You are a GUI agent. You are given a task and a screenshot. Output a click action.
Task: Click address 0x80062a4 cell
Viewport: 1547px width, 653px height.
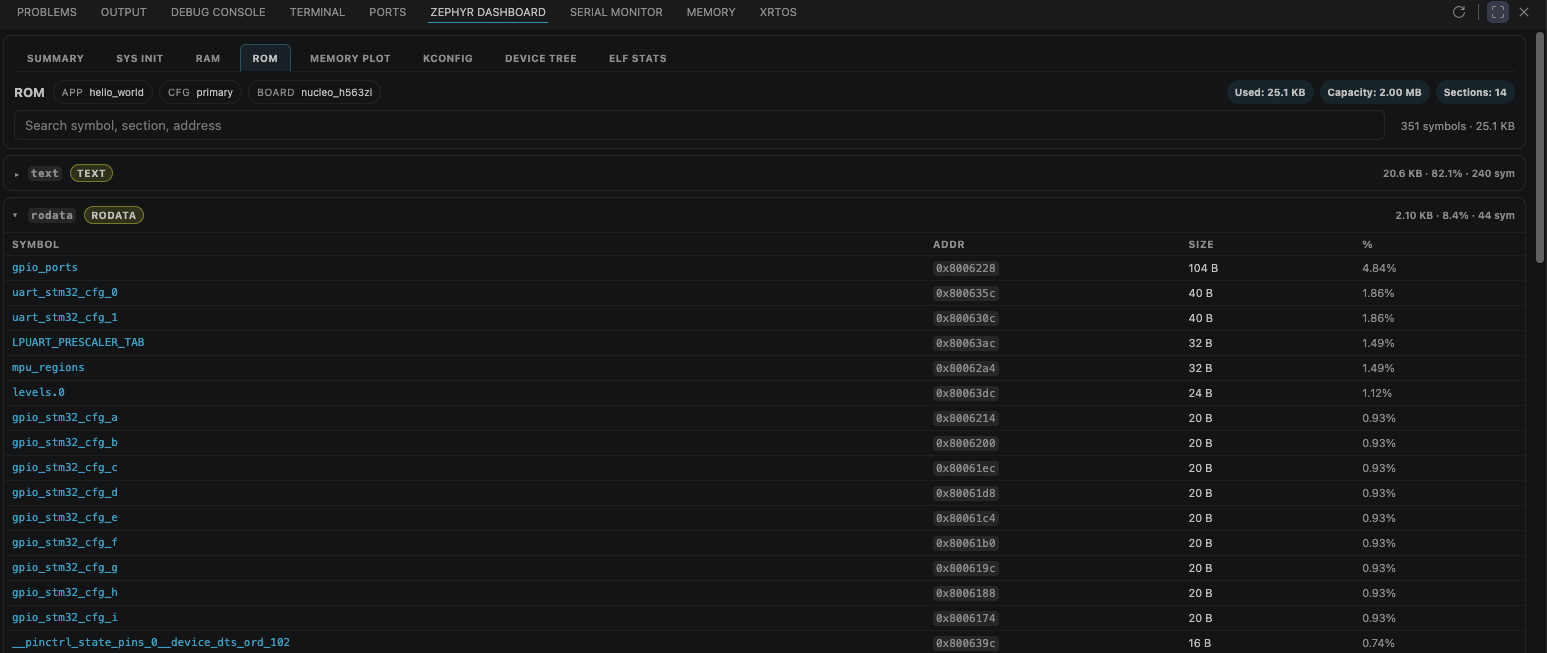(x=966, y=368)
